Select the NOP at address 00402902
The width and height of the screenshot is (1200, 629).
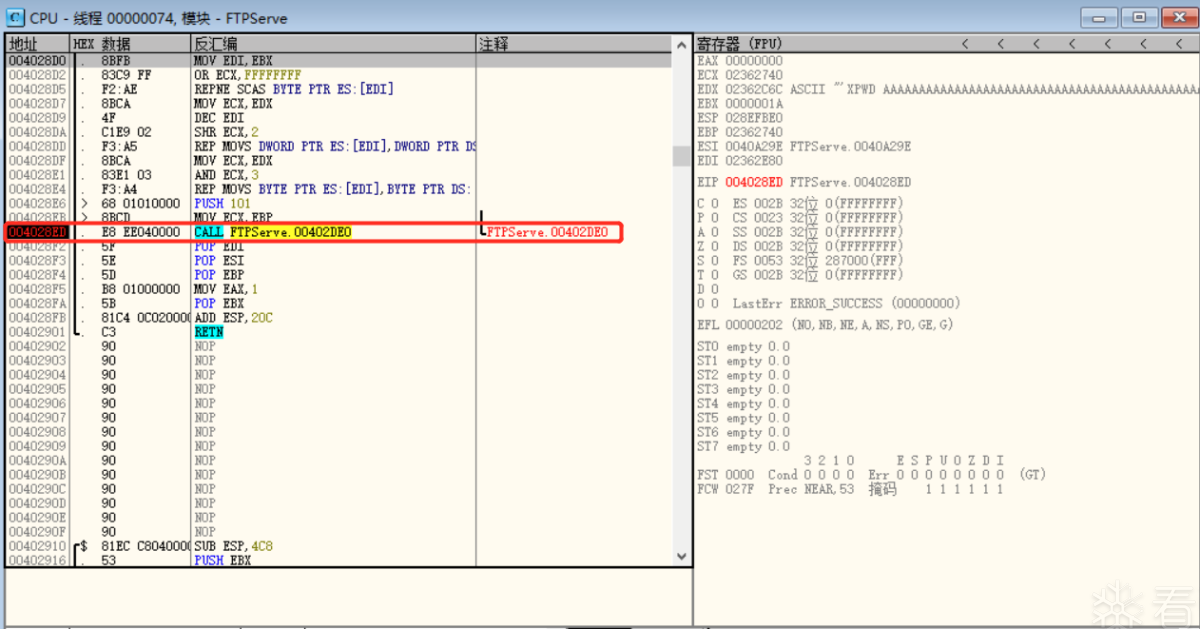click(205, 346)
